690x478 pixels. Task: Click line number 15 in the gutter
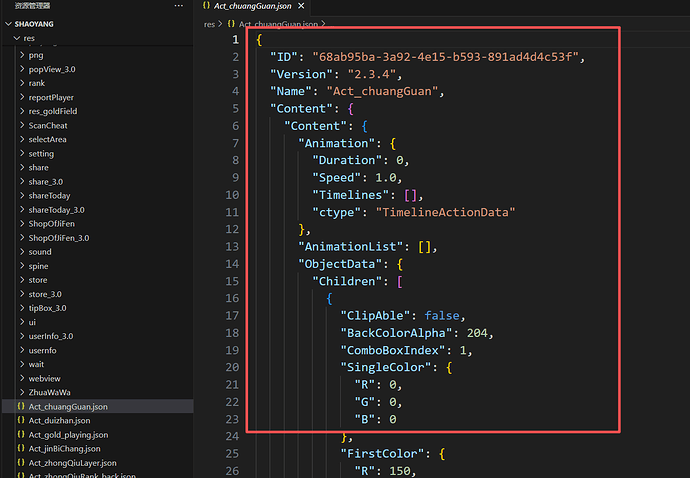[232, 281]
